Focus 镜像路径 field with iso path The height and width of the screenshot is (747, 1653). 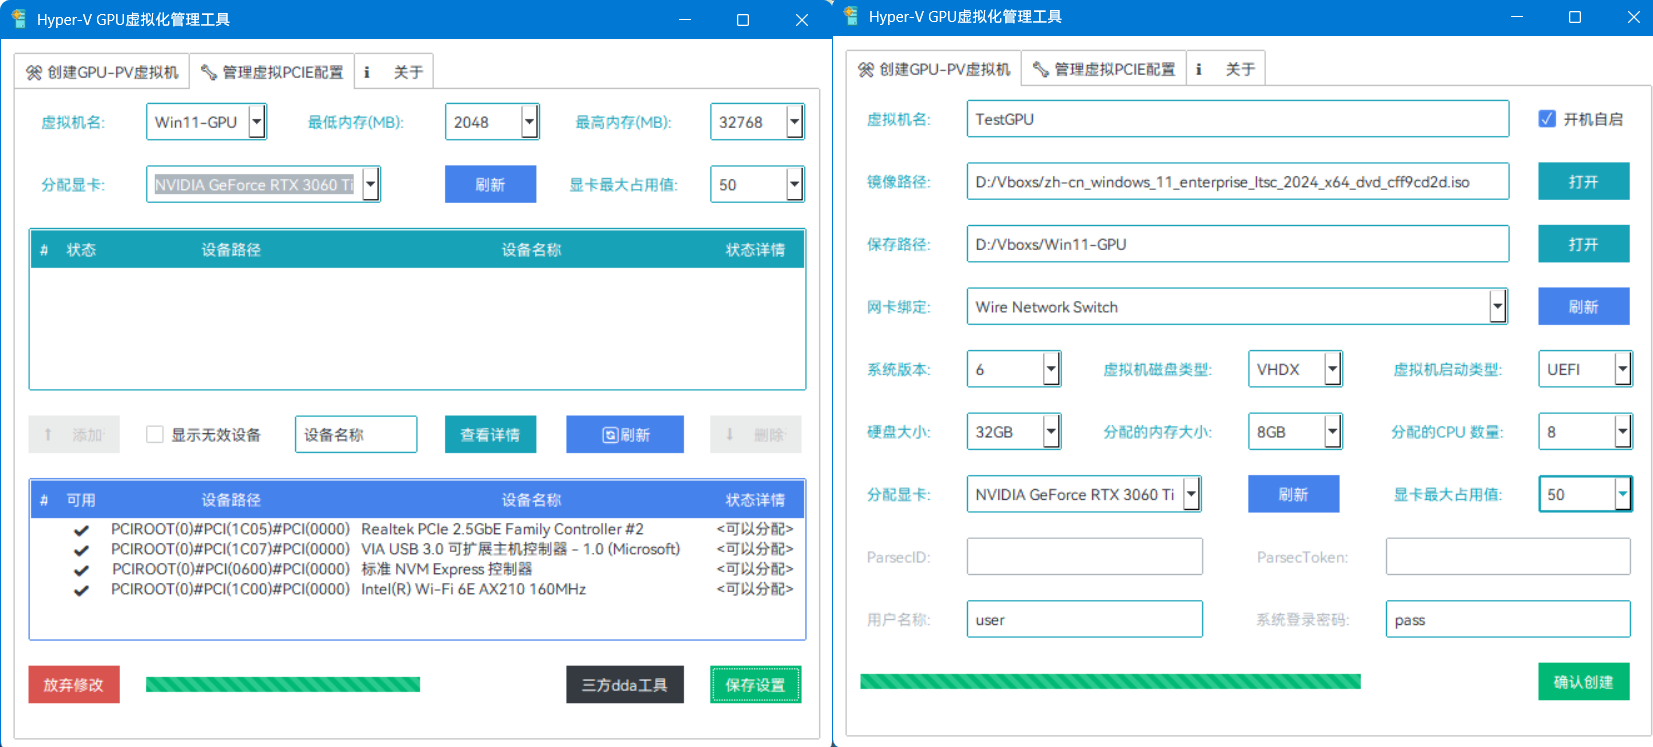[1238, 182]
